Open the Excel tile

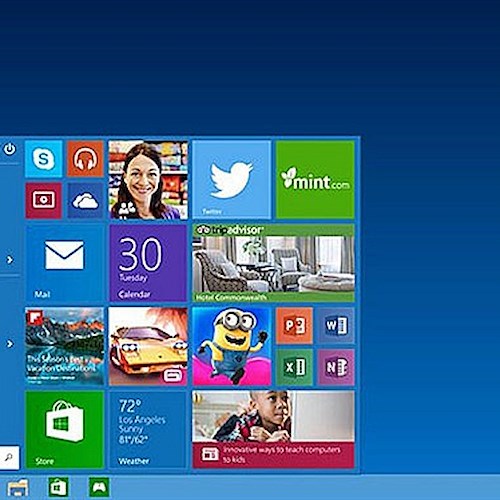(294, 367)
